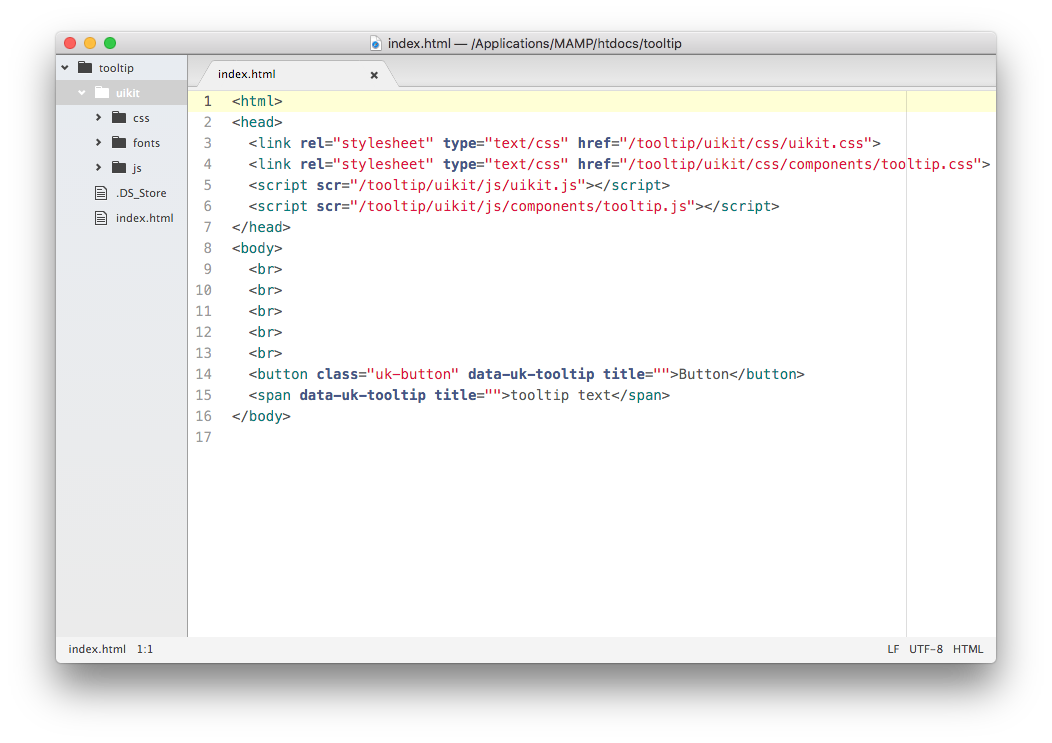Click index.html file name in status bar
This screenshot has height=743, width=1052.
[x=97, y=649]
